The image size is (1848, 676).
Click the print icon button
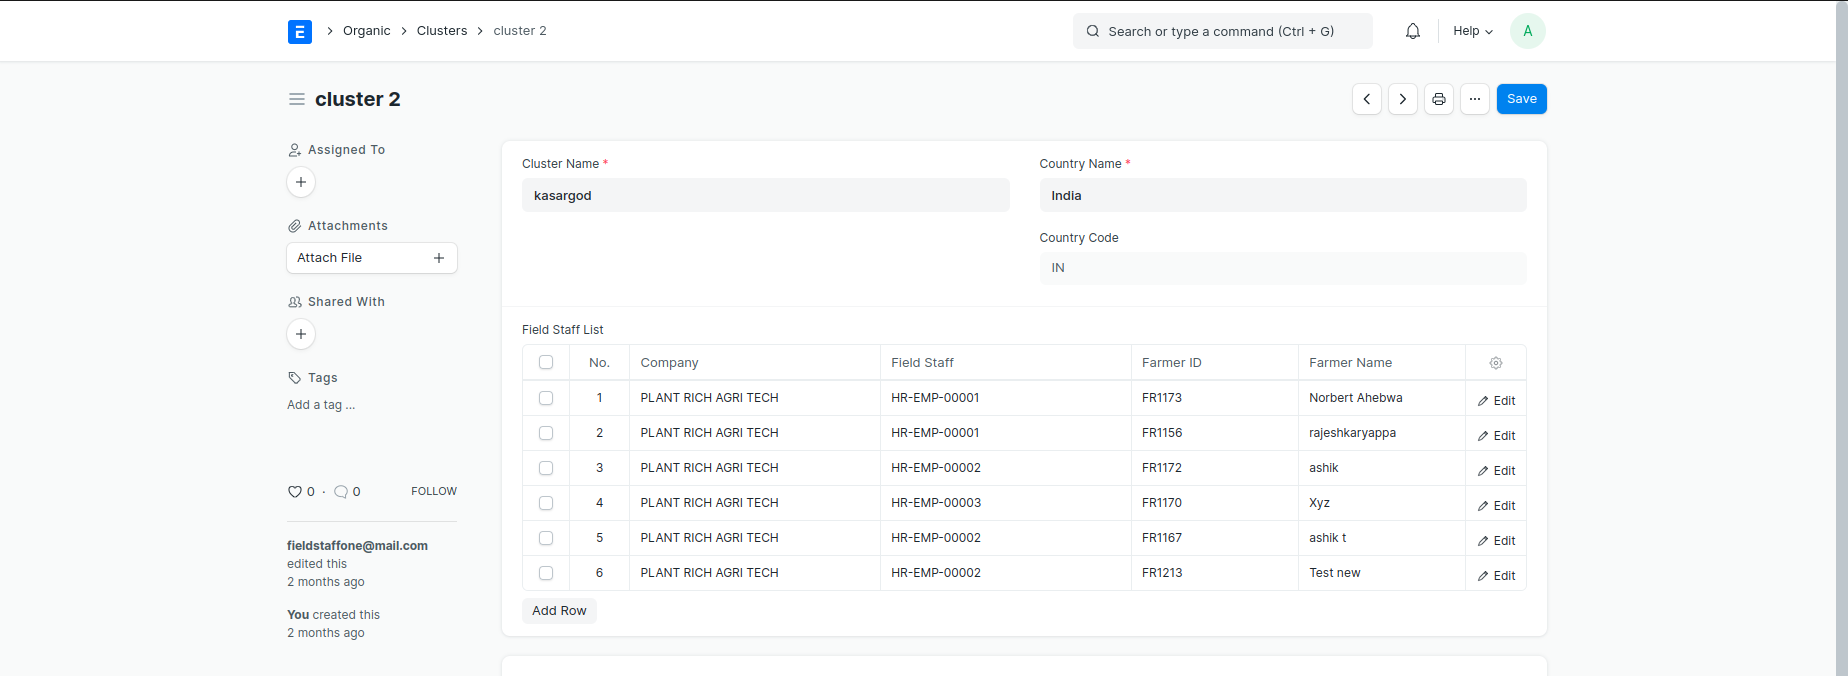(x=1438, y=99)
